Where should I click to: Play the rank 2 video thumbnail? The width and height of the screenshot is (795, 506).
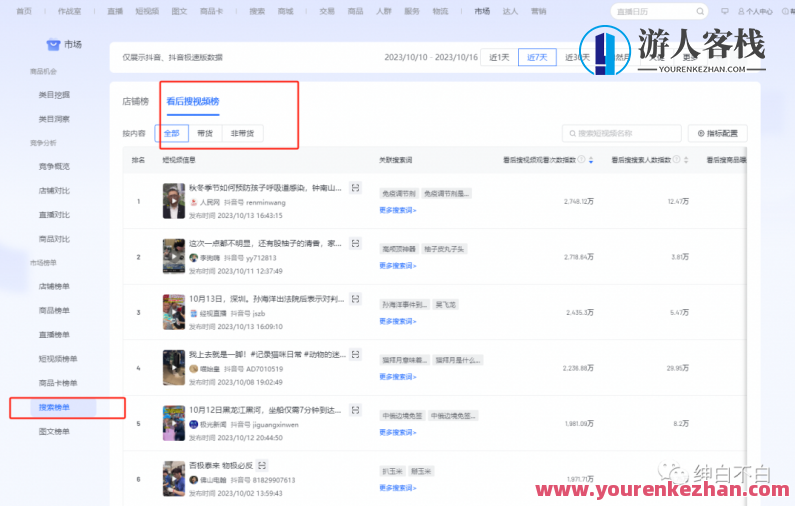[x=173, y=257]
